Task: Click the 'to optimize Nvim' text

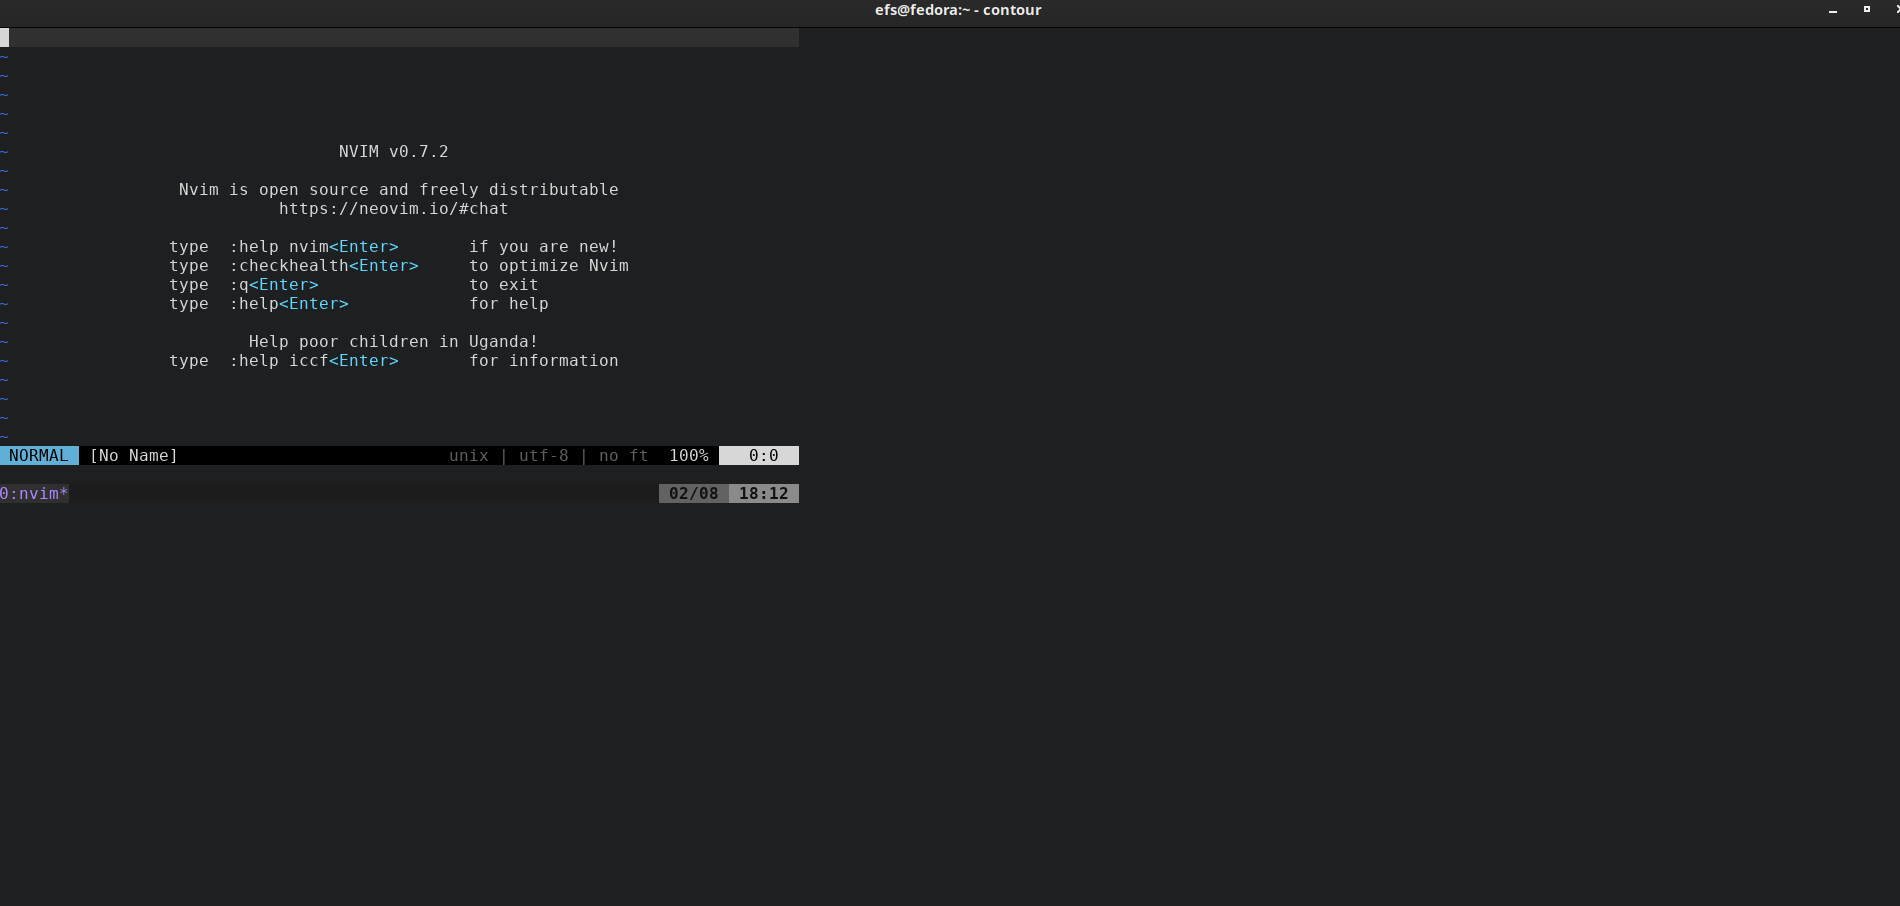Action: point(549,265)
